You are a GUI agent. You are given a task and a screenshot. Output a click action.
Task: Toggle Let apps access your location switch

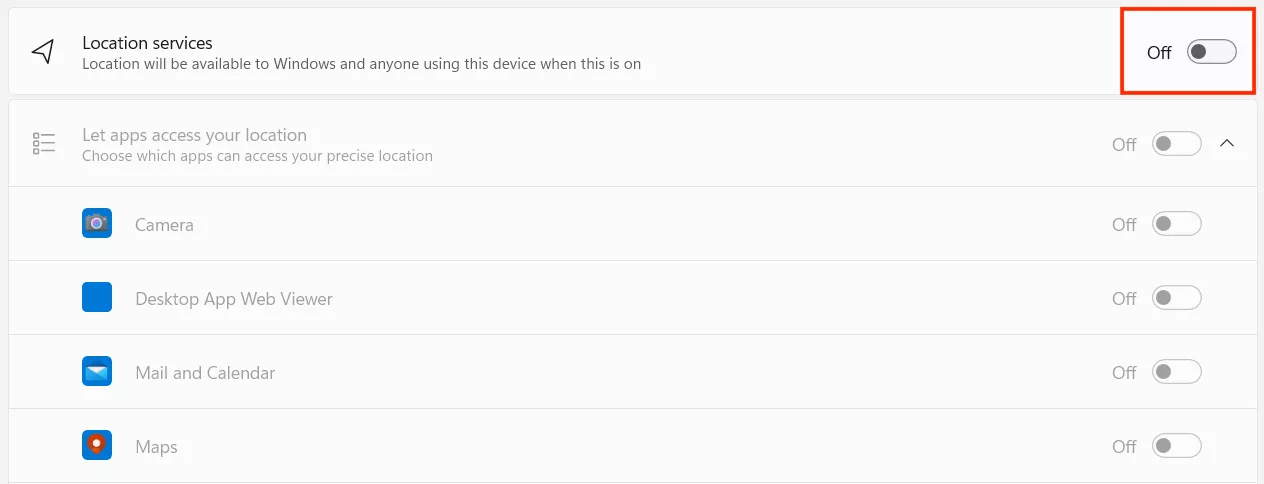[x=1176, y=144]
